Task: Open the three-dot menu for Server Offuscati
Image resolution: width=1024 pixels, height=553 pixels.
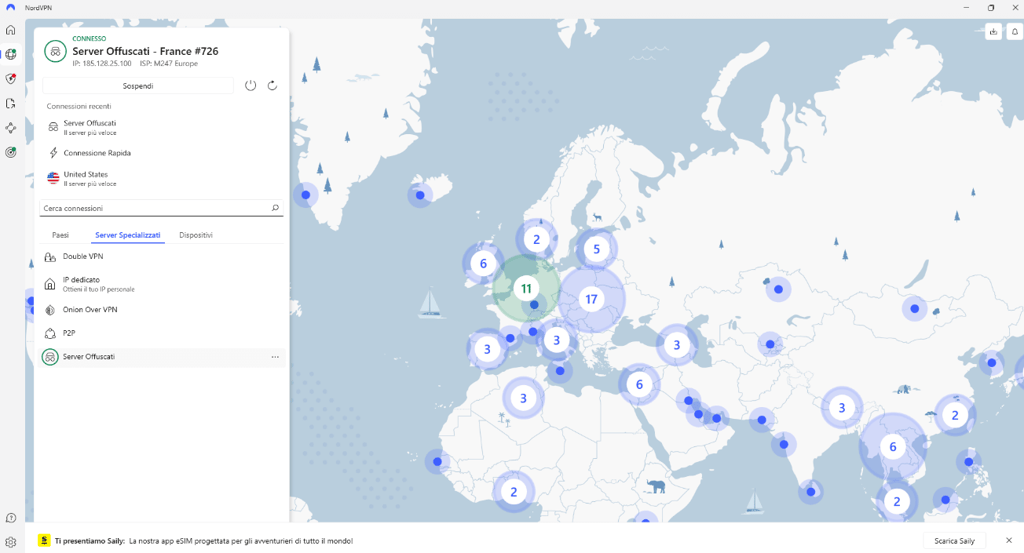Action: coord(275,357)
